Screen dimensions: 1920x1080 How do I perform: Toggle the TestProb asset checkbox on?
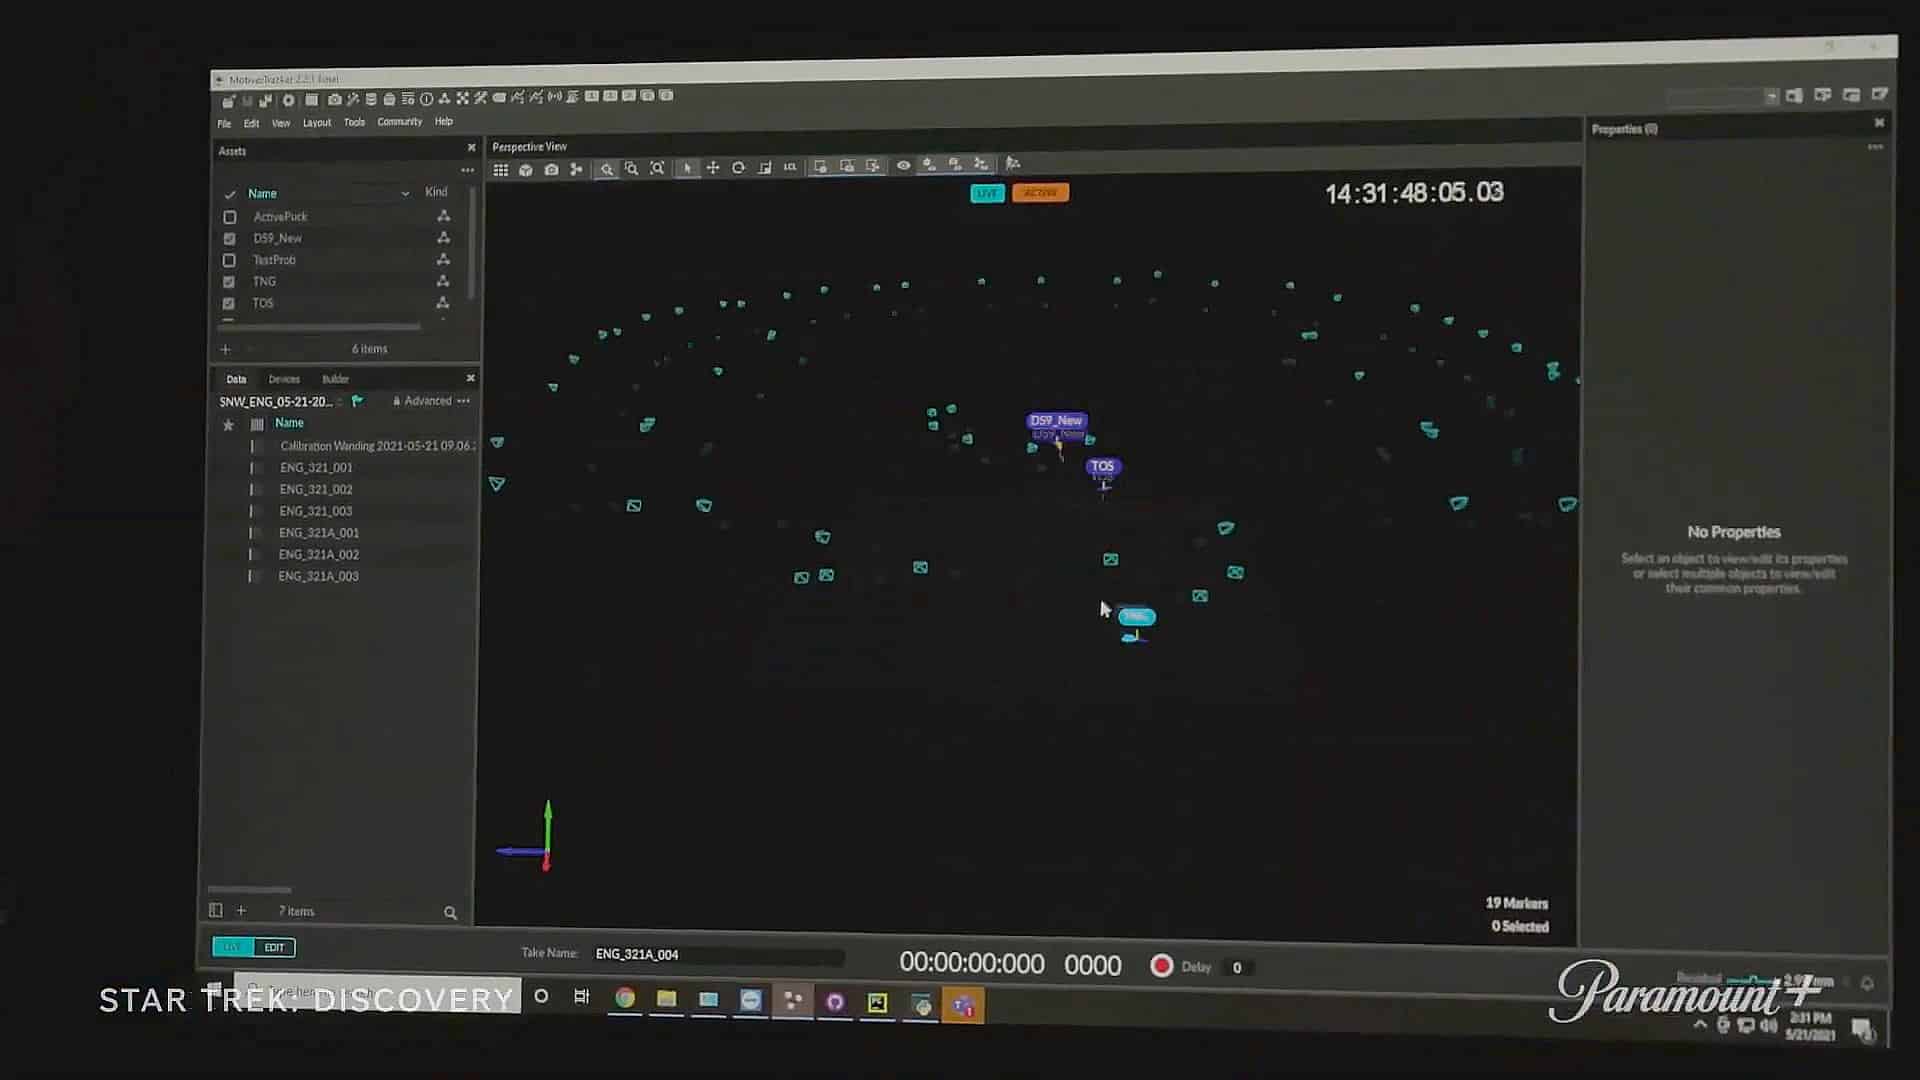click(x=230, y=259)
